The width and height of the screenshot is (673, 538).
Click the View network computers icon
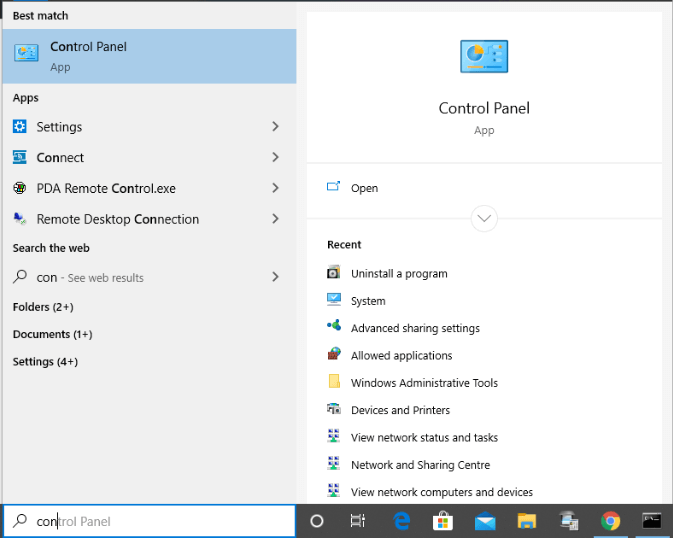coord(333,490)
